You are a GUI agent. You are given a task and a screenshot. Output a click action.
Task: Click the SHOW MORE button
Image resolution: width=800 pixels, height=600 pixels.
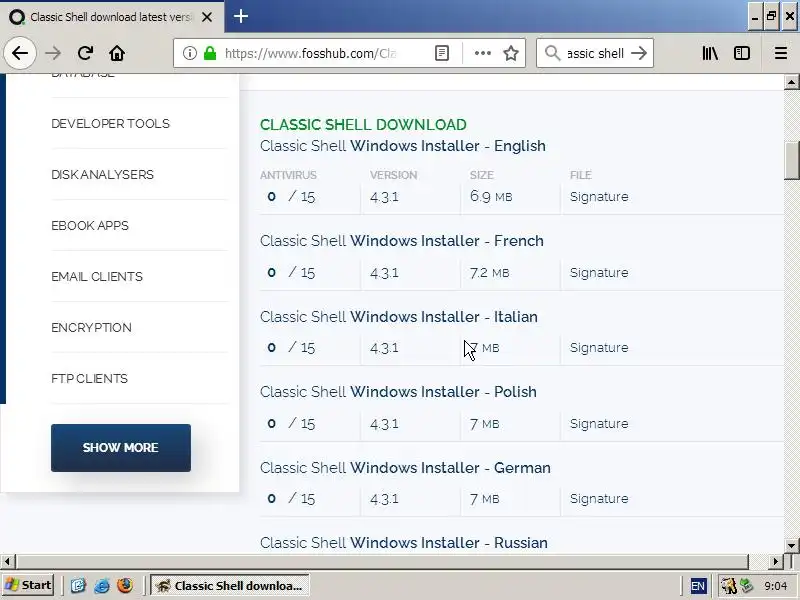tap(121, 447)
